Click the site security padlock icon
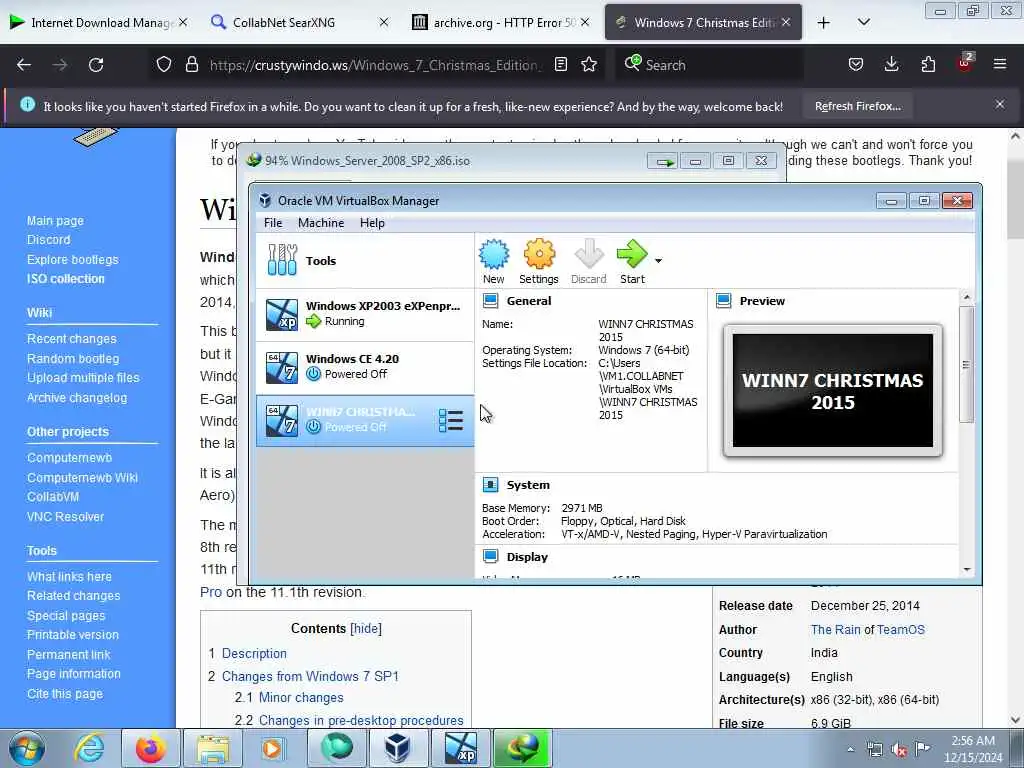The image size is (1024, 768). coord(191,65)
